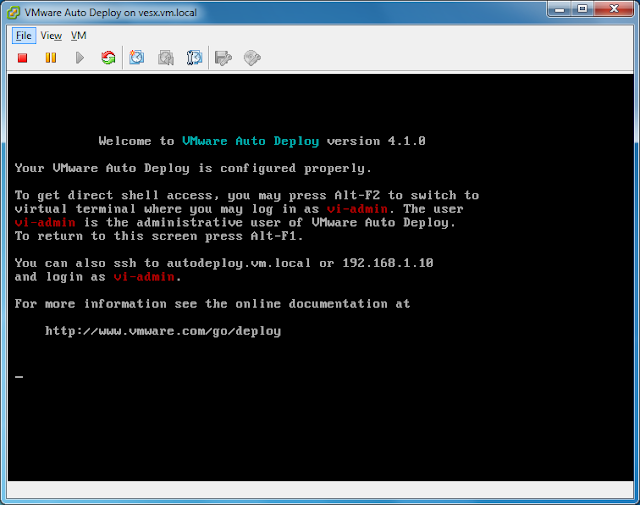Click 'version 4.1.0' text
Screen dimensions: 640x505
point(376,141)
